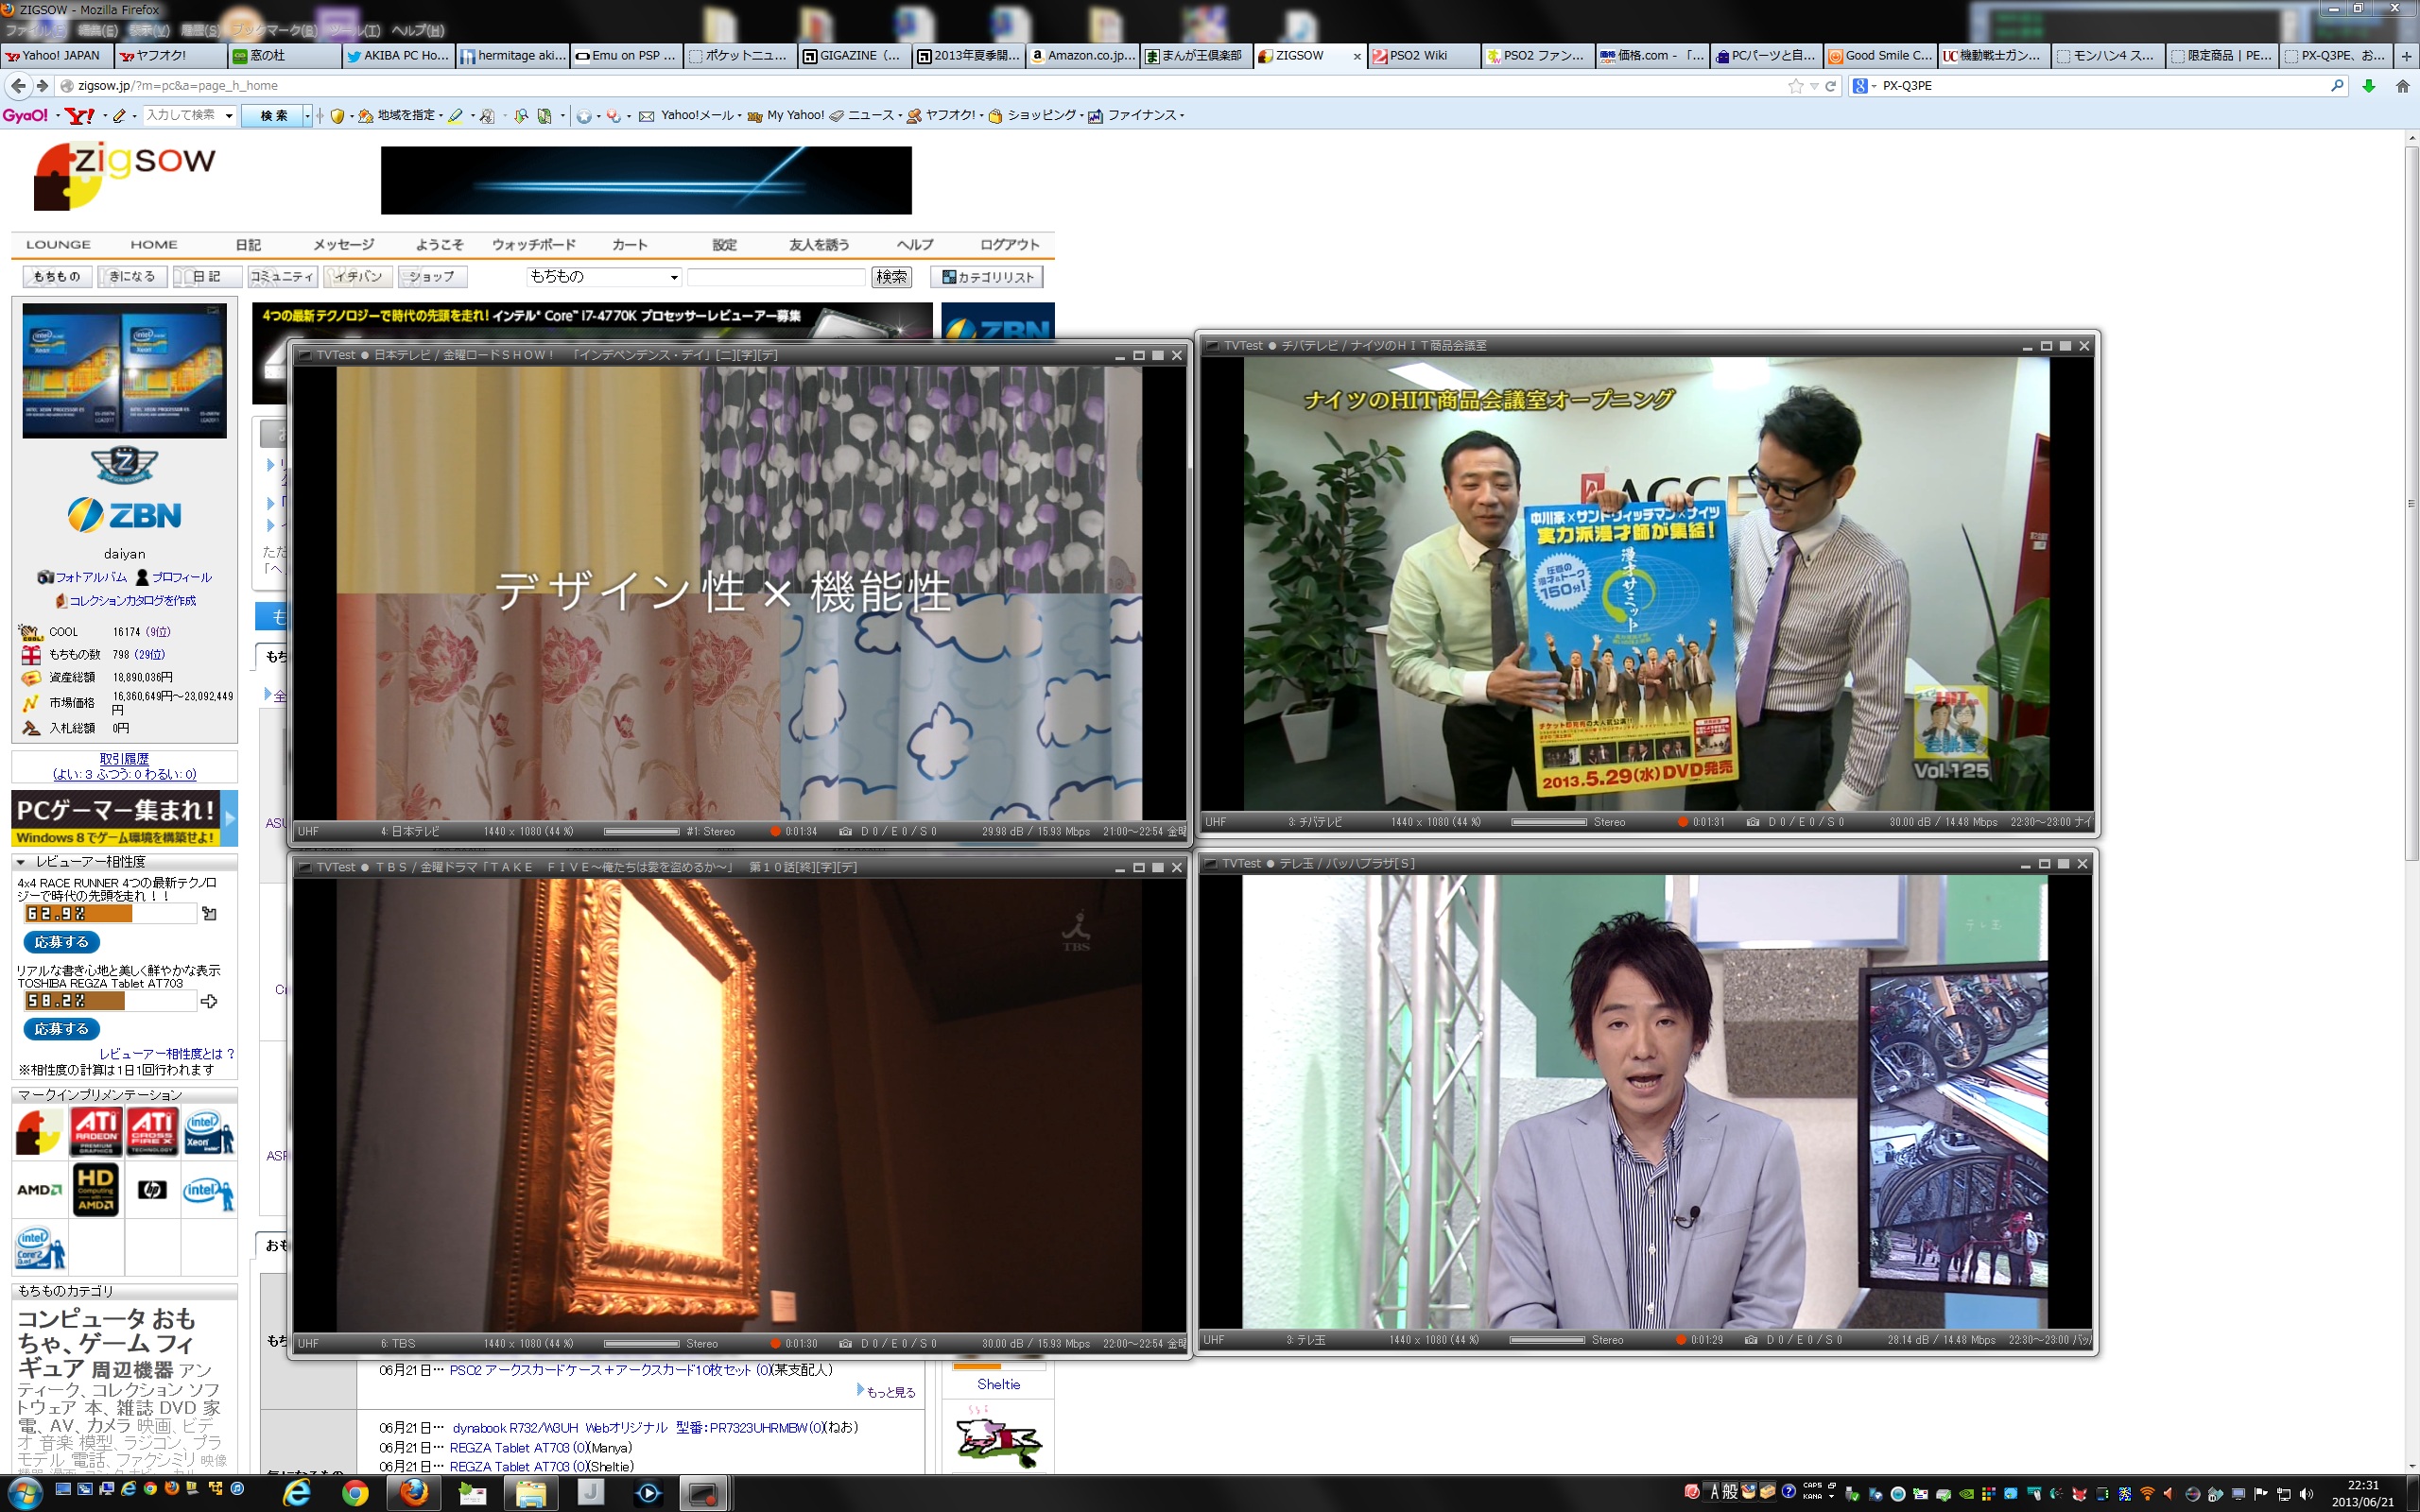Click the capture camera icon in 日本テレビ window
This screenshot has width=2420, height=1512.
(x=845, y=831)
